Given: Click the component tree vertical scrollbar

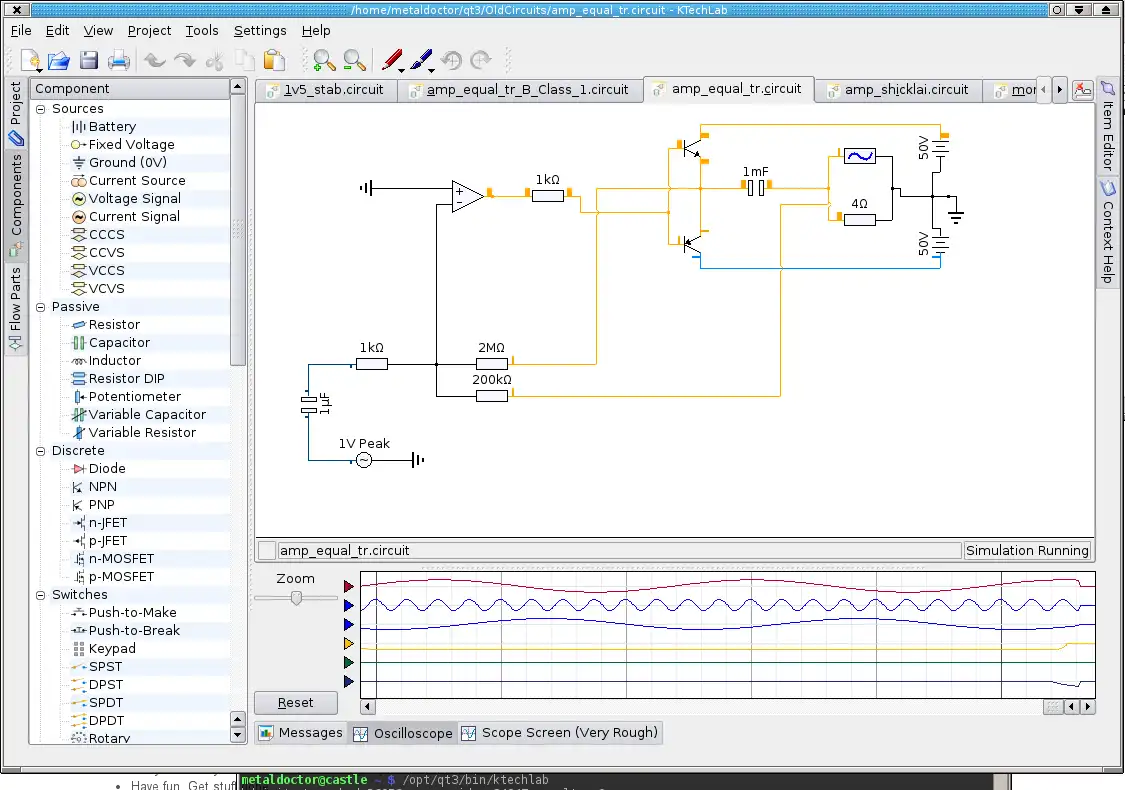Looking at the screenshot, I should (x=237, y=231).
